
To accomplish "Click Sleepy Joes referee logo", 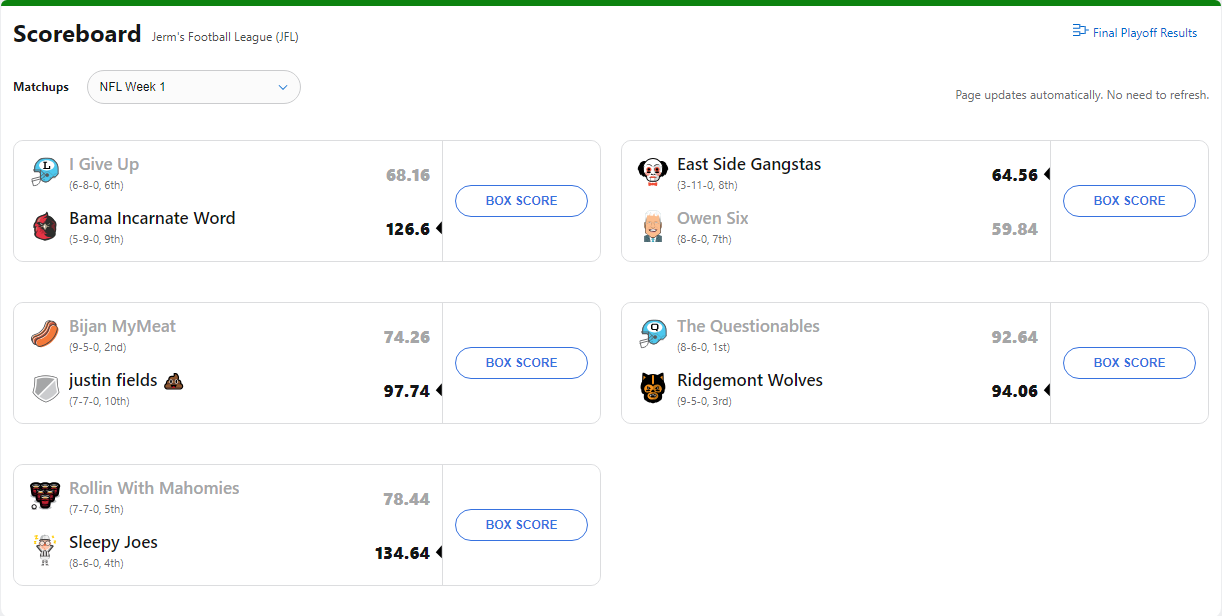I will pyautogui.click(x=45, y=550).
